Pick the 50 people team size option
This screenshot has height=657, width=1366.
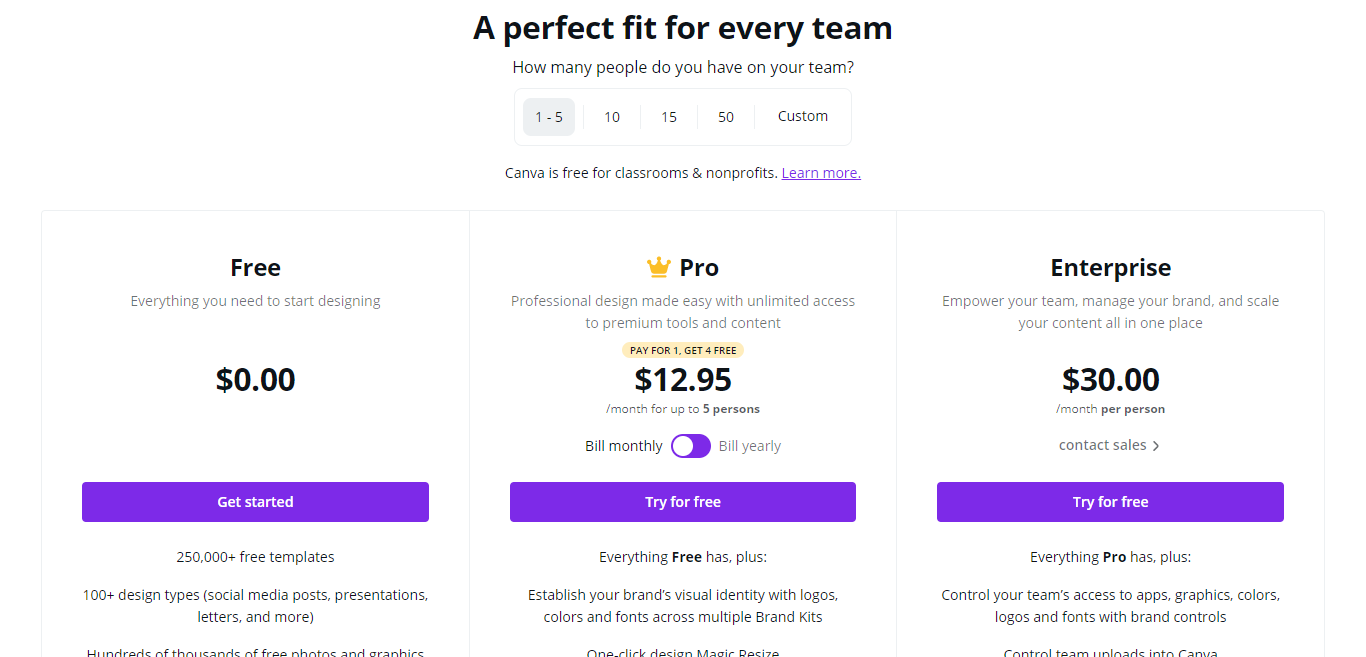pyautogui.click(x=726, y=117)
